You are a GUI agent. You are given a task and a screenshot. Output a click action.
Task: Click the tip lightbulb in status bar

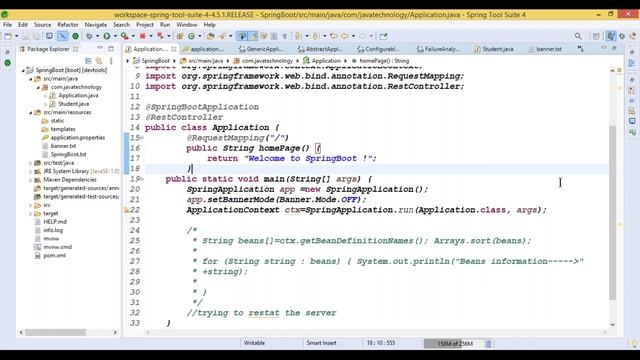tap(634, 344)
